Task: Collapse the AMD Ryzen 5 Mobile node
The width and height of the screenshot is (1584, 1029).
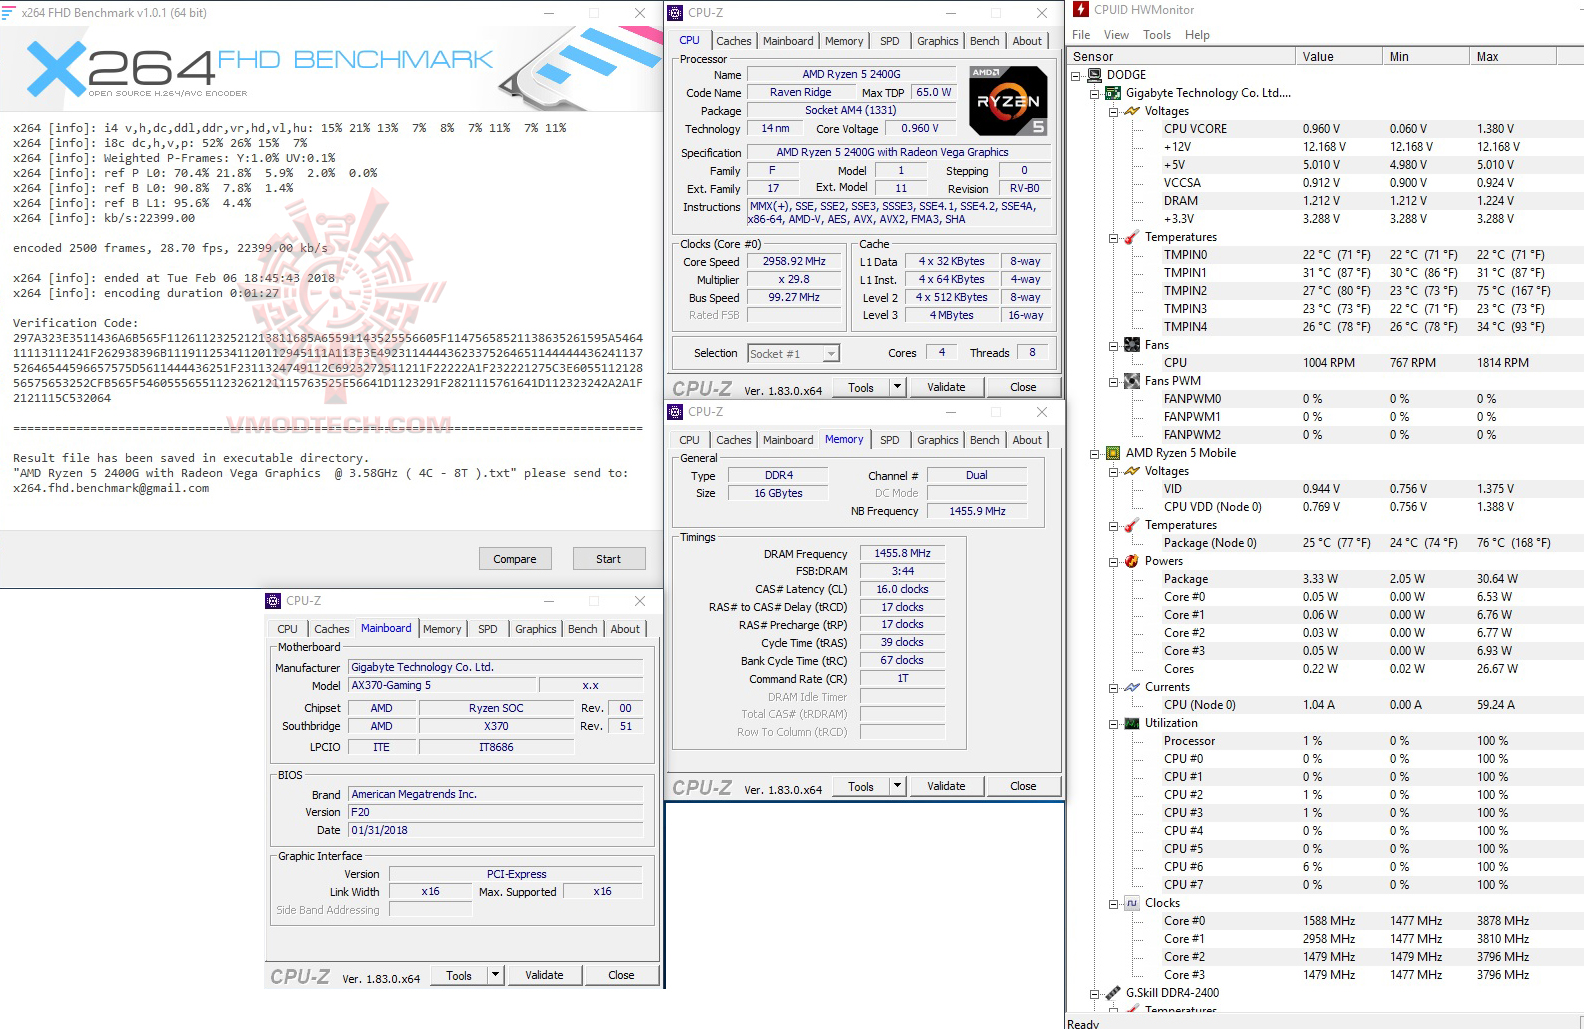Action: (1095, 453)
